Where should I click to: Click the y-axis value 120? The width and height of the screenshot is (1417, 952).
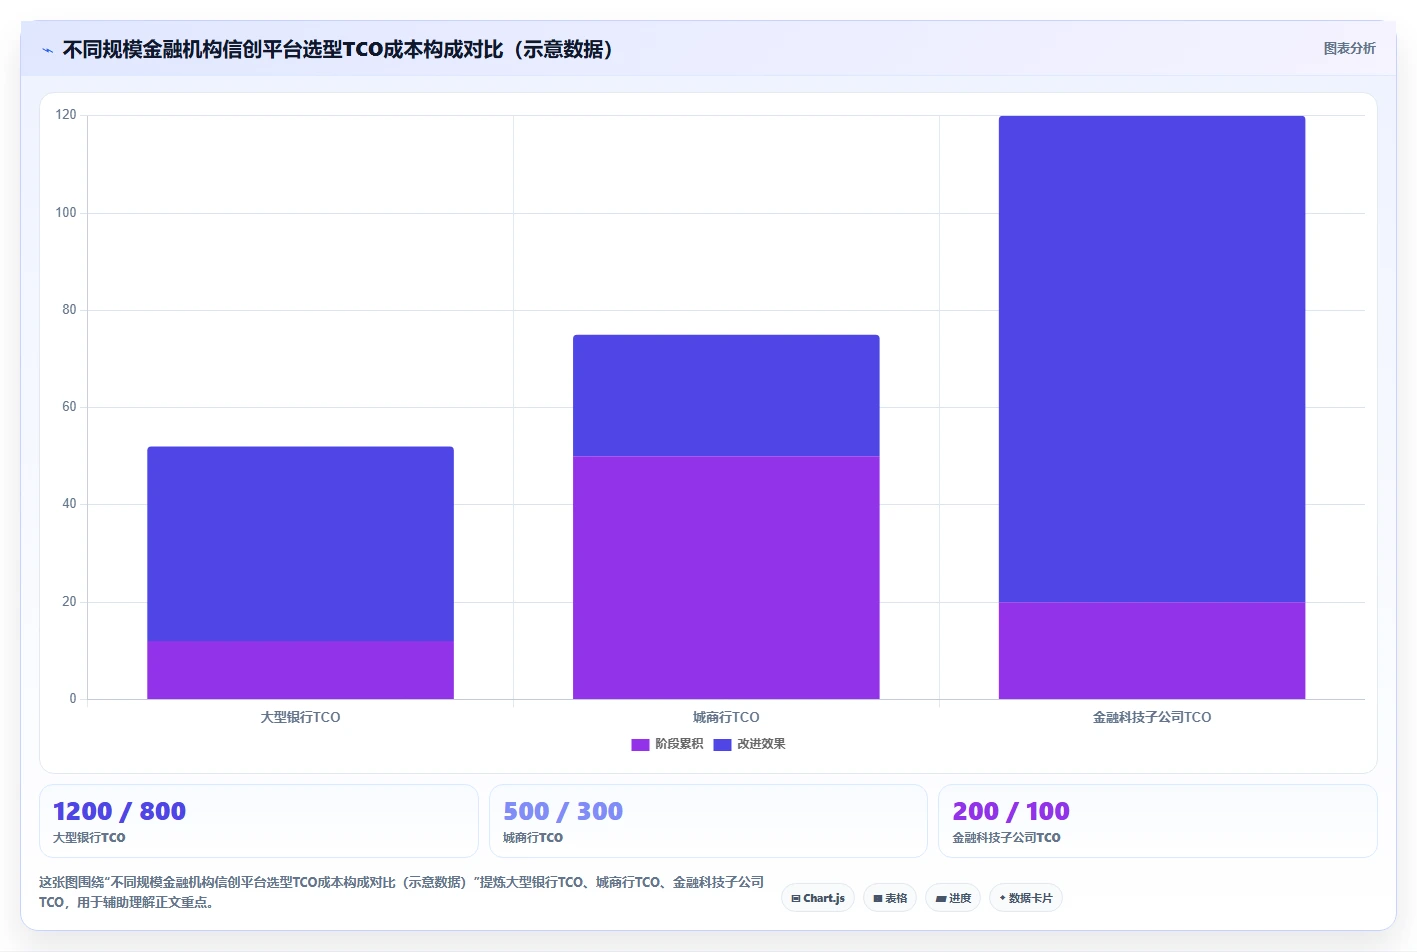[x=66, y=115]
